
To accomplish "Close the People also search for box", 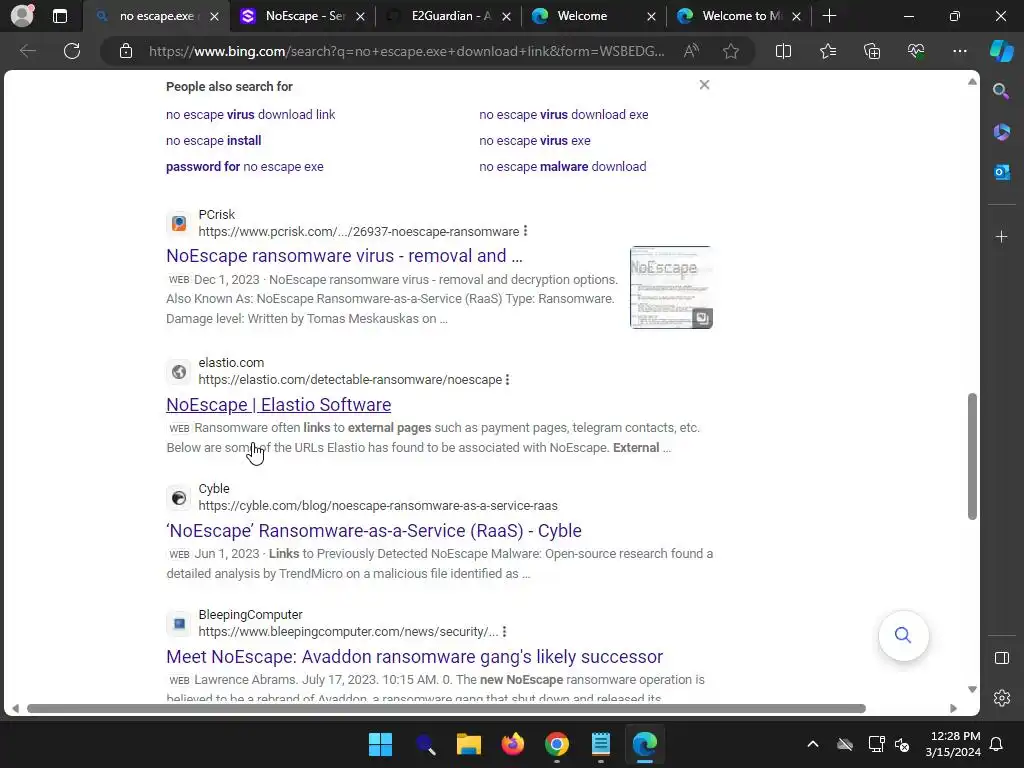I will [704, 85].
